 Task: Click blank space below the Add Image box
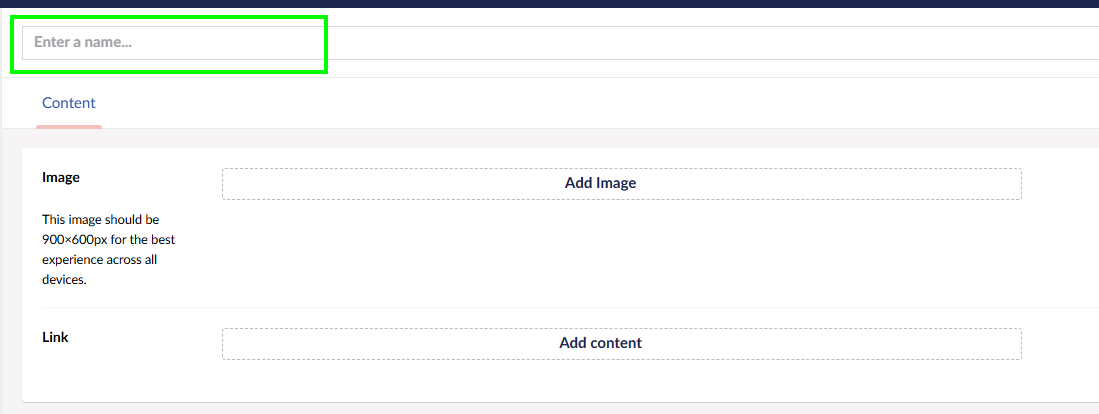coord(620,250)
